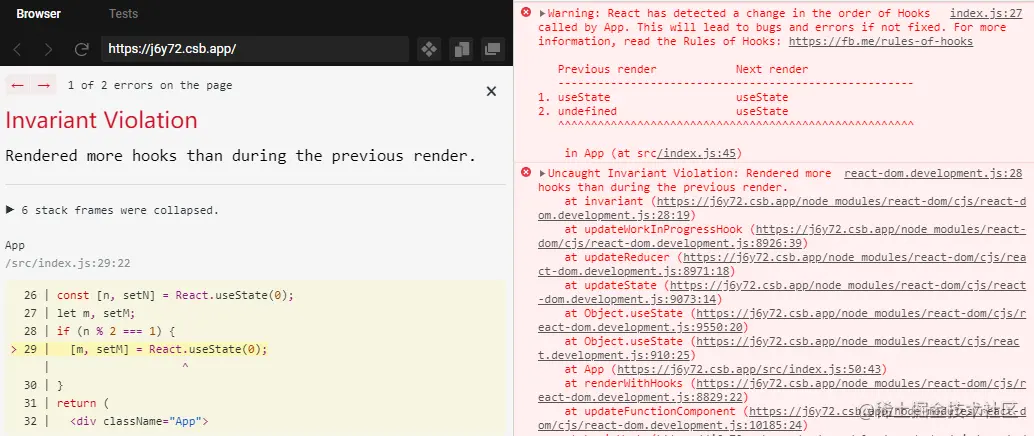
Task: Refresh the preview browser page
Action: [81, 49]
